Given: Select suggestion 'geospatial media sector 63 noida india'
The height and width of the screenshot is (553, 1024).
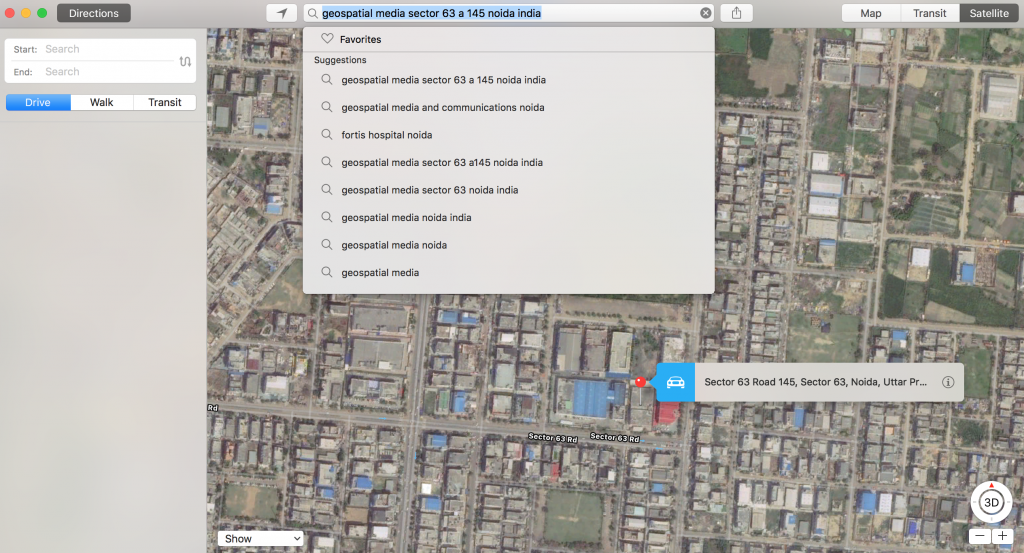Looking at the screenshot, I should [x=508, y=190].
